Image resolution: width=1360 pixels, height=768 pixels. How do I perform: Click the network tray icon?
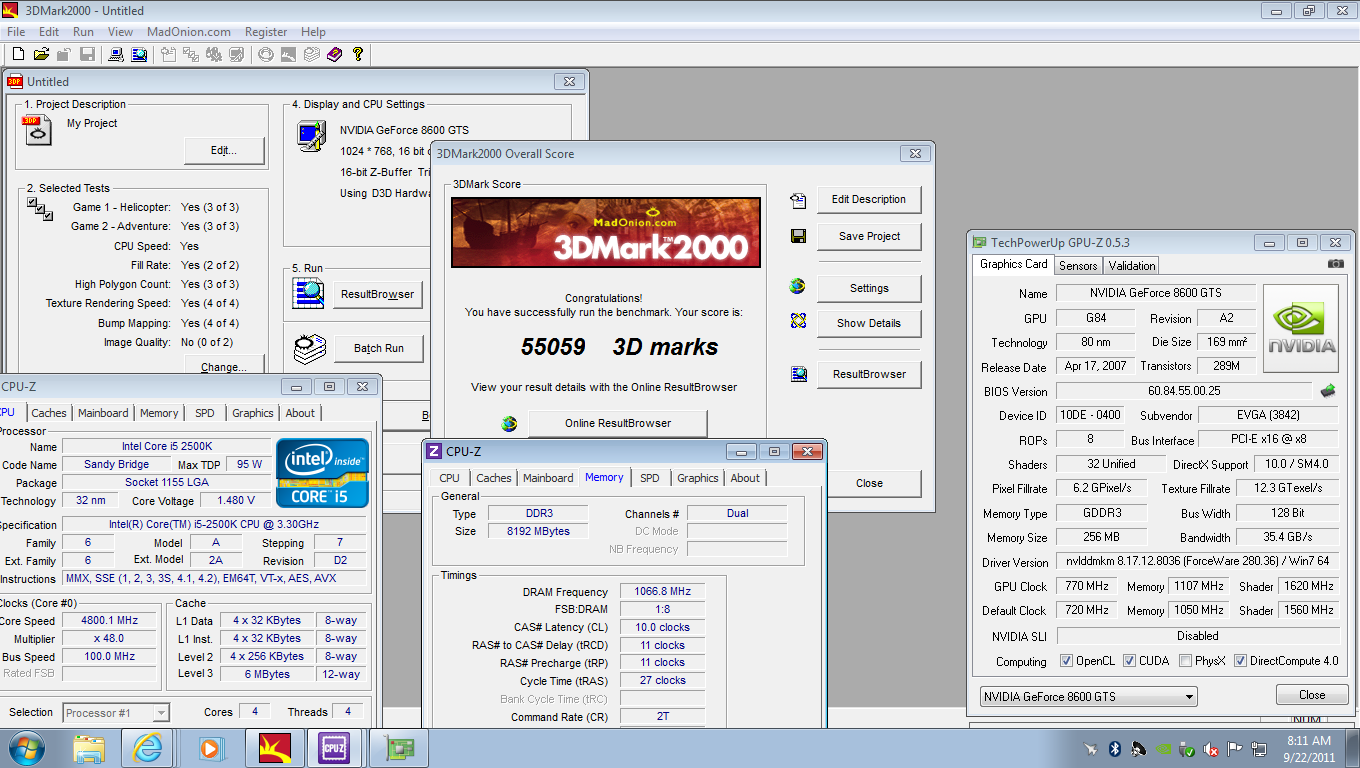pyautogui.click(x=1259, y=748)
